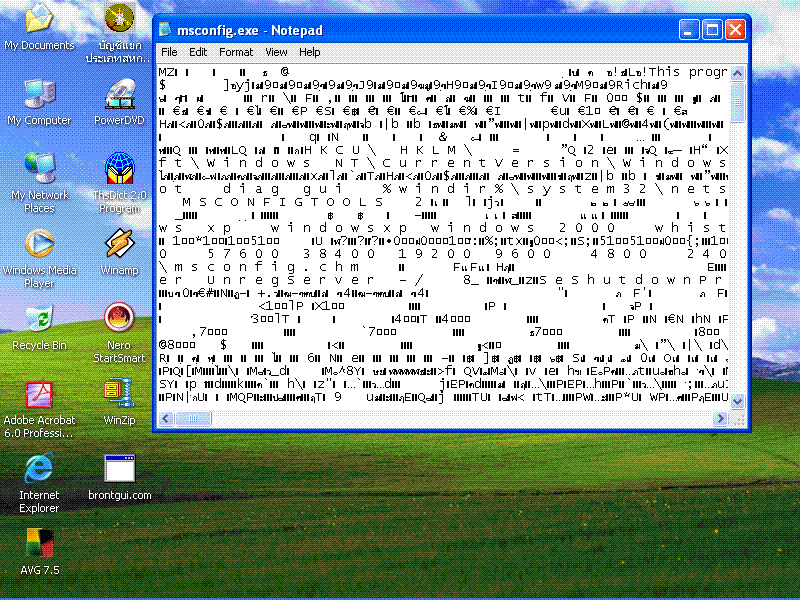
Task: Select the Recycle Bin icon
Action: [x=39, y=327]
